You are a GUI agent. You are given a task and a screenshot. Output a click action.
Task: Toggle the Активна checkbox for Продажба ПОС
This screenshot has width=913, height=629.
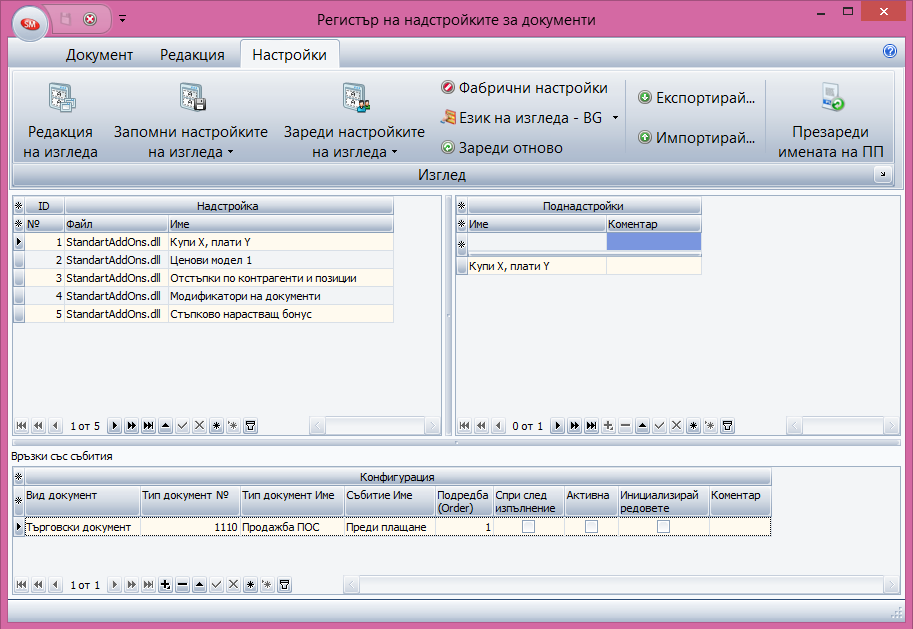[591, 526]
